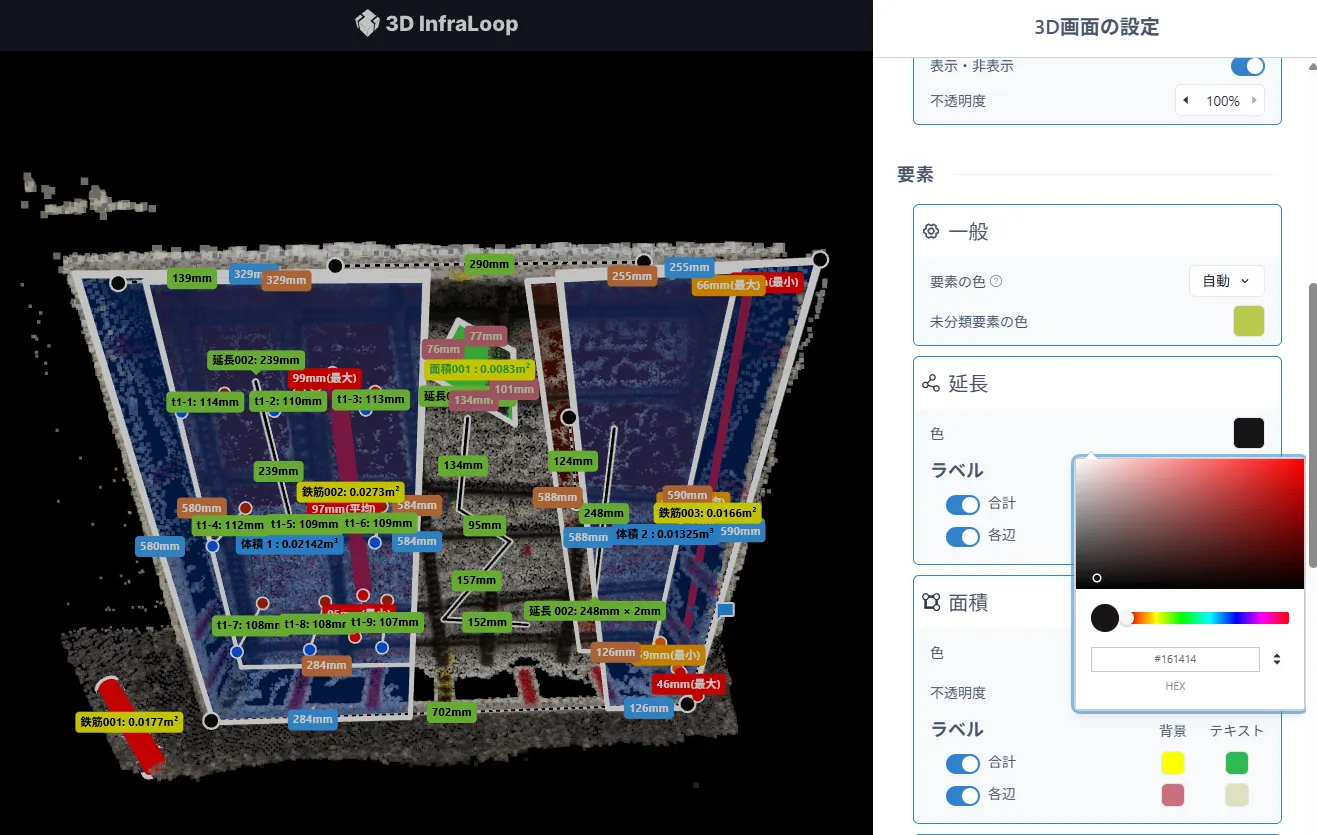Click the yellow 背景 swatch in 面積 panel
This screenshot has width=1317, height=835.
(x=1172, y=762)
